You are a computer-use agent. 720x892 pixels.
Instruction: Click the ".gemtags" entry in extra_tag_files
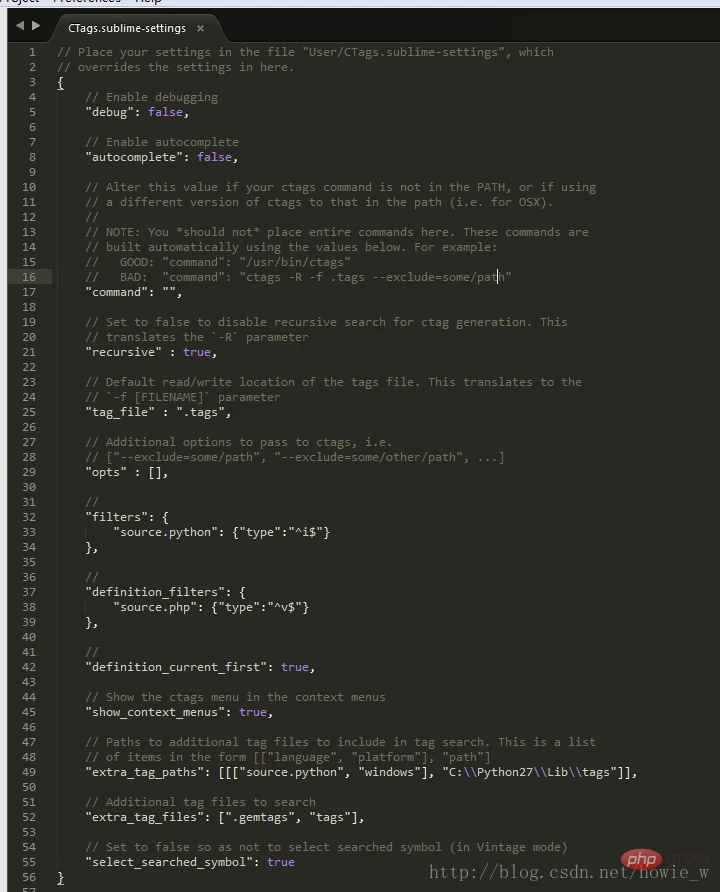pos(260,817)
